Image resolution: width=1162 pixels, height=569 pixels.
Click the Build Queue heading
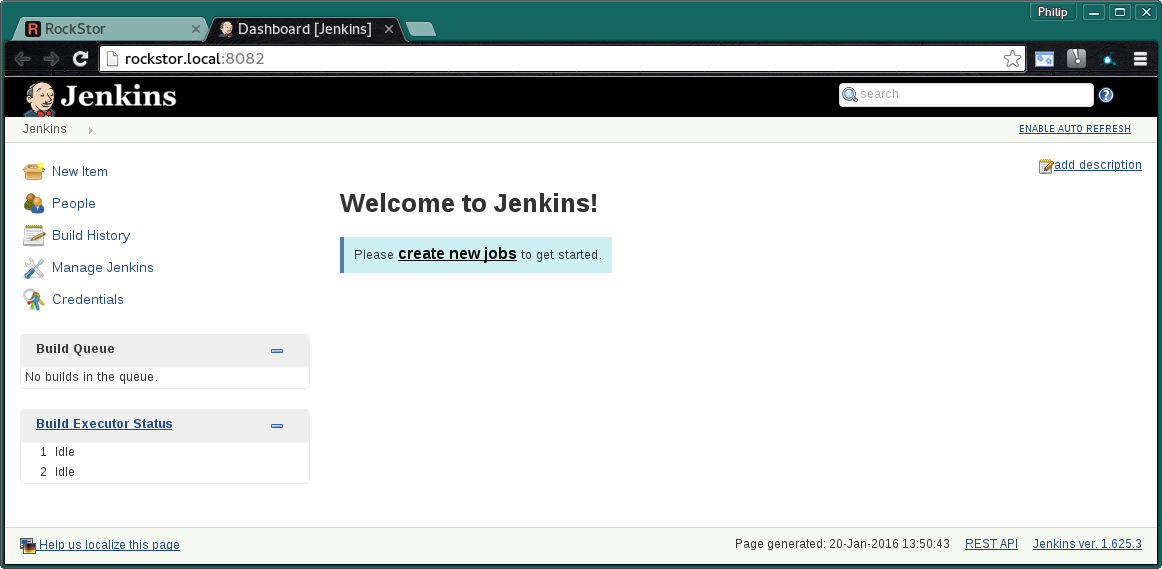(75, 349)
